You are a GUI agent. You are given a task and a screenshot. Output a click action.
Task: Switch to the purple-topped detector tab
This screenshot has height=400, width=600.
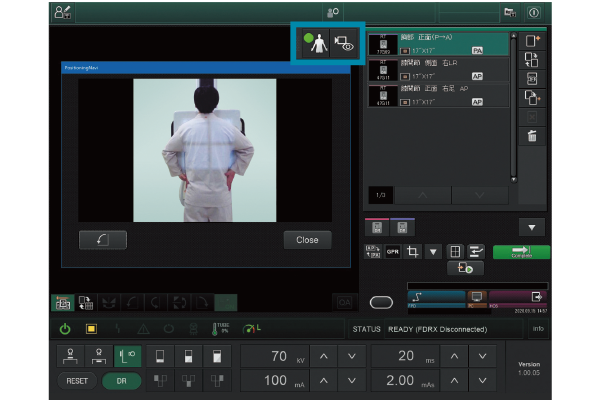click(402, 227)
